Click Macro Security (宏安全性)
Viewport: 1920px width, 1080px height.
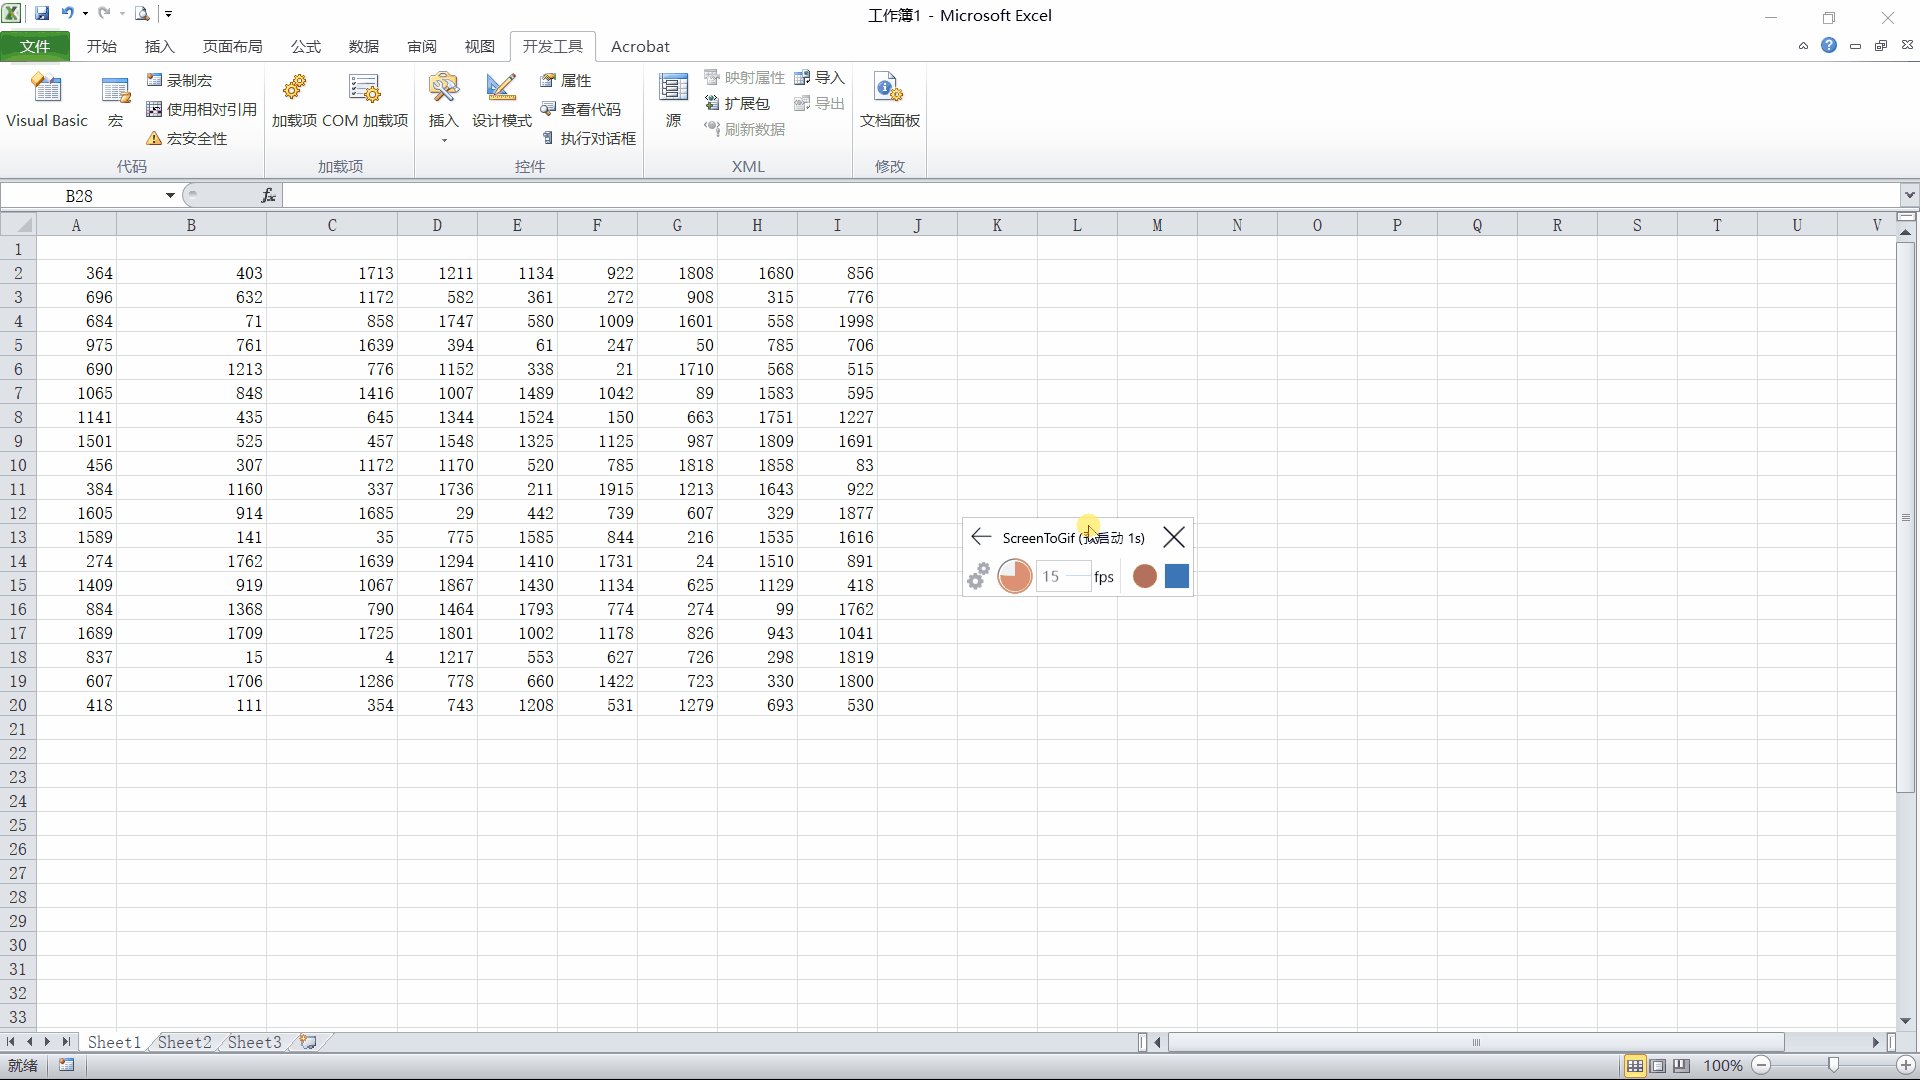point(187,138)
